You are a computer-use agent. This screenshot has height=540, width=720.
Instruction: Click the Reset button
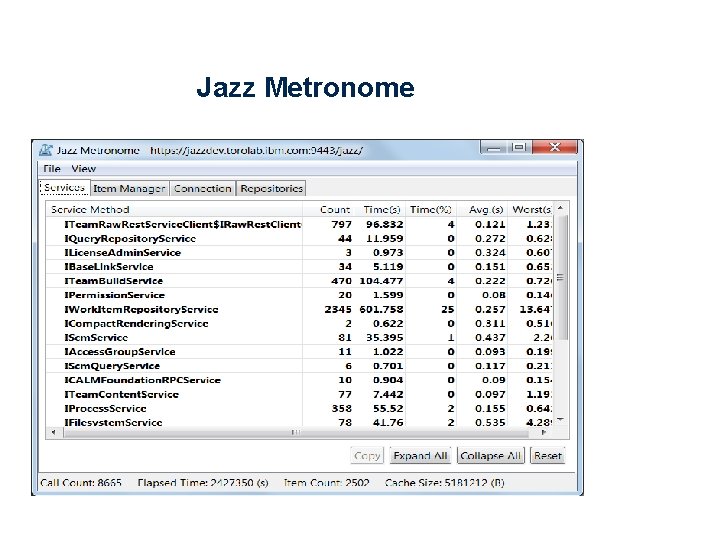pos(547,456)
